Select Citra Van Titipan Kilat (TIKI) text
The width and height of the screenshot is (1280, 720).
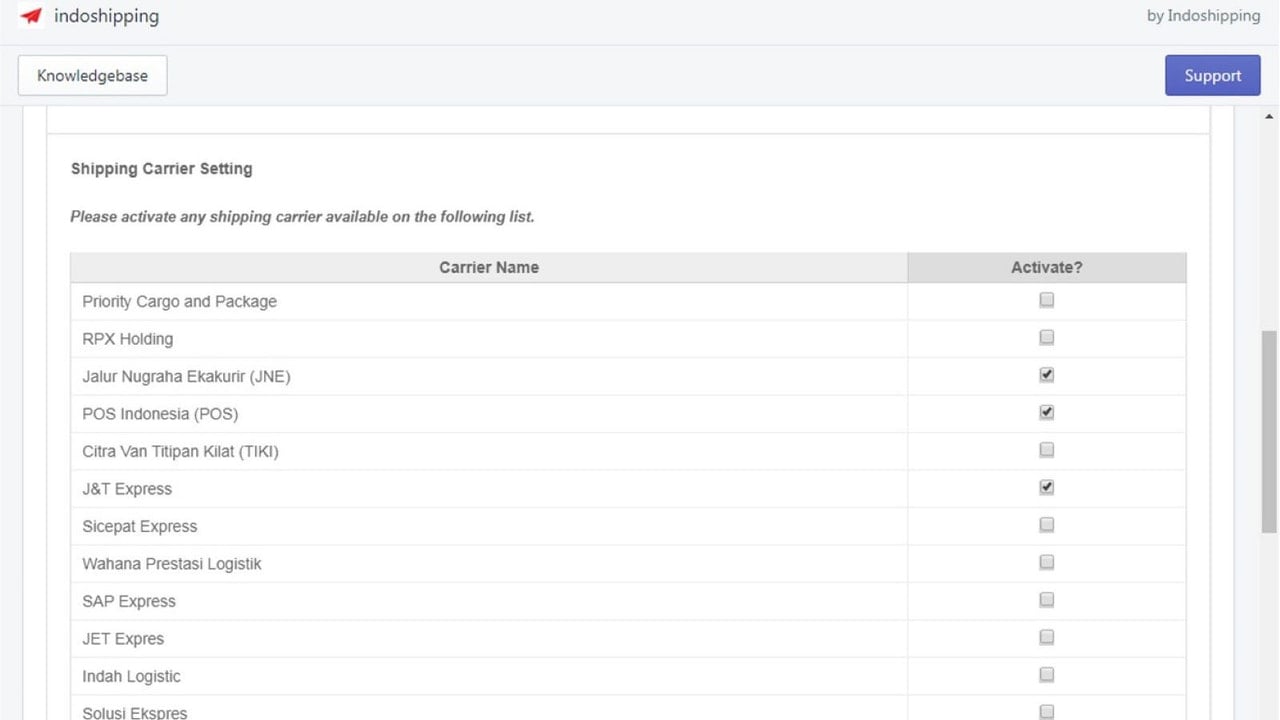click(181, 452)
